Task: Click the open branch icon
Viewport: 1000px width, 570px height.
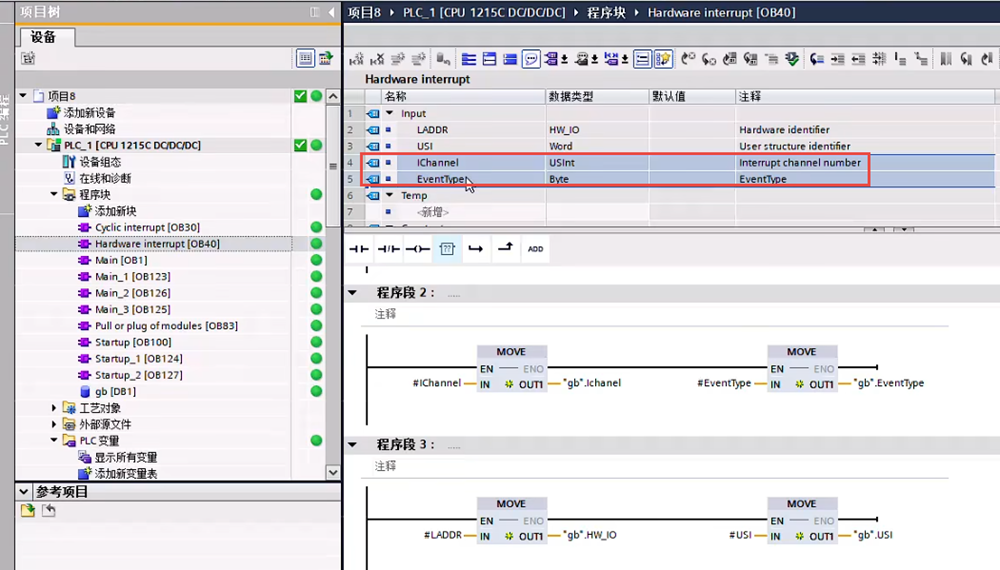Action: [x=476, y=248]
